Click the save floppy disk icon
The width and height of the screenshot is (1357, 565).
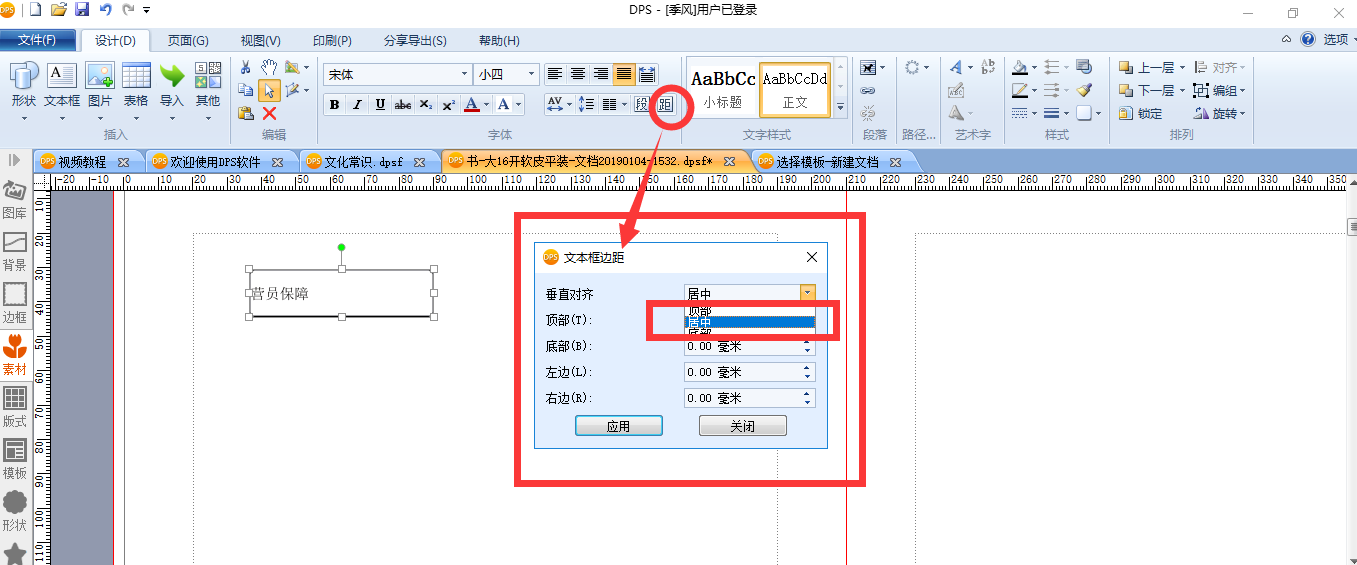point(82,10)
